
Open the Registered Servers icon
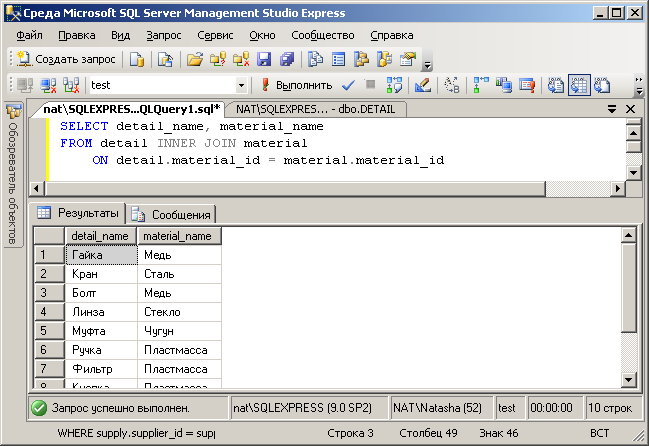[x=316, y=60]
